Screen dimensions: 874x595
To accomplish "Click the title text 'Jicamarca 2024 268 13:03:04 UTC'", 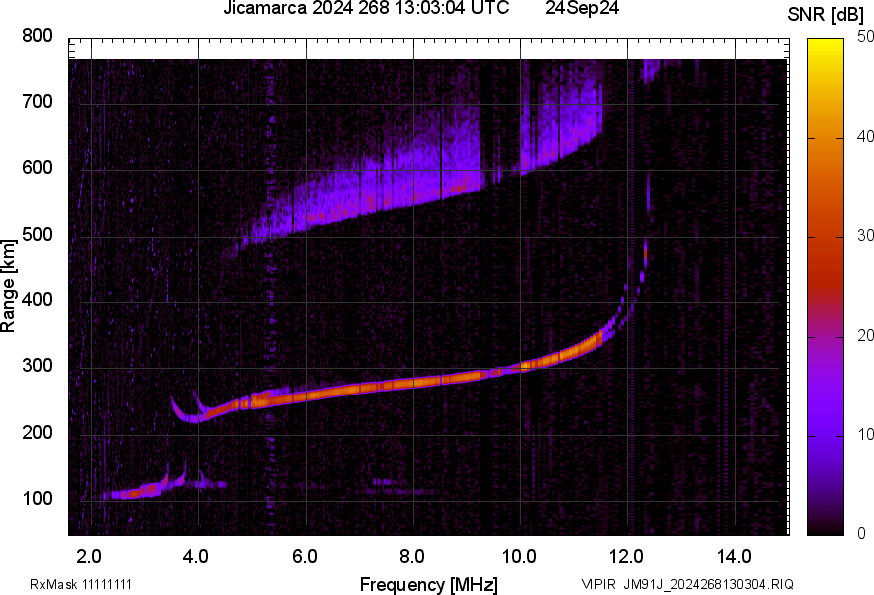I will click(x=366, y=8).
